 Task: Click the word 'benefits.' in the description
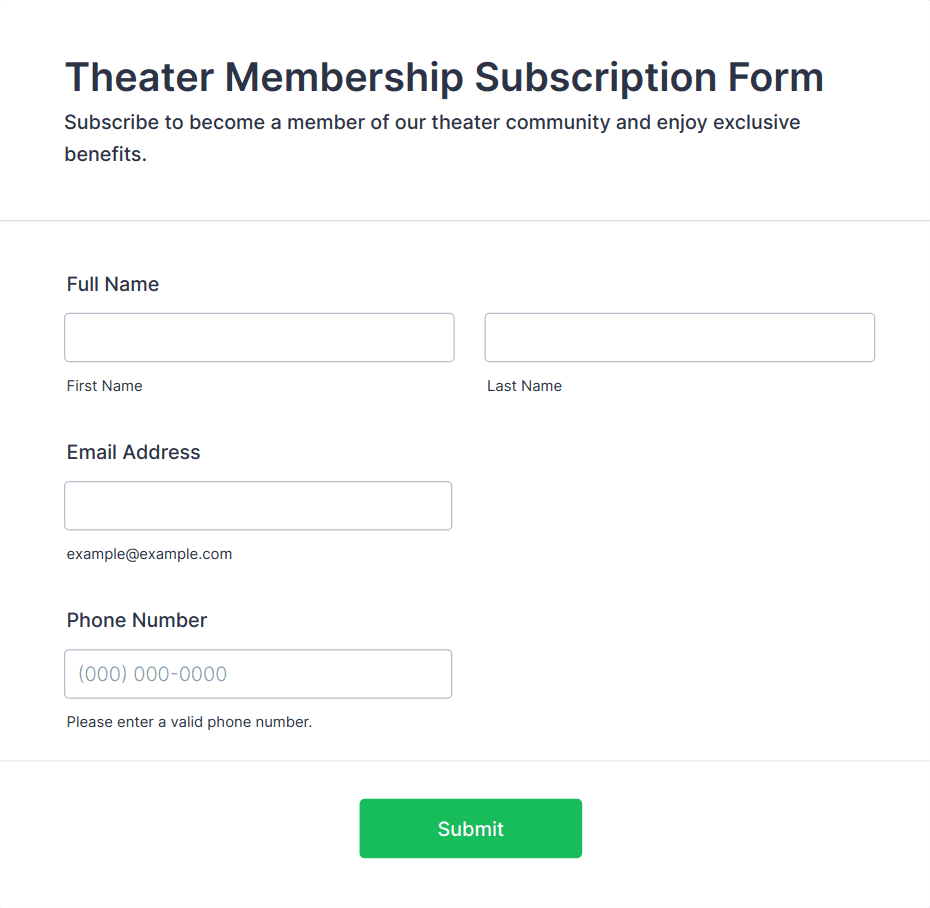pyautogui.click(x=105, y=155)
